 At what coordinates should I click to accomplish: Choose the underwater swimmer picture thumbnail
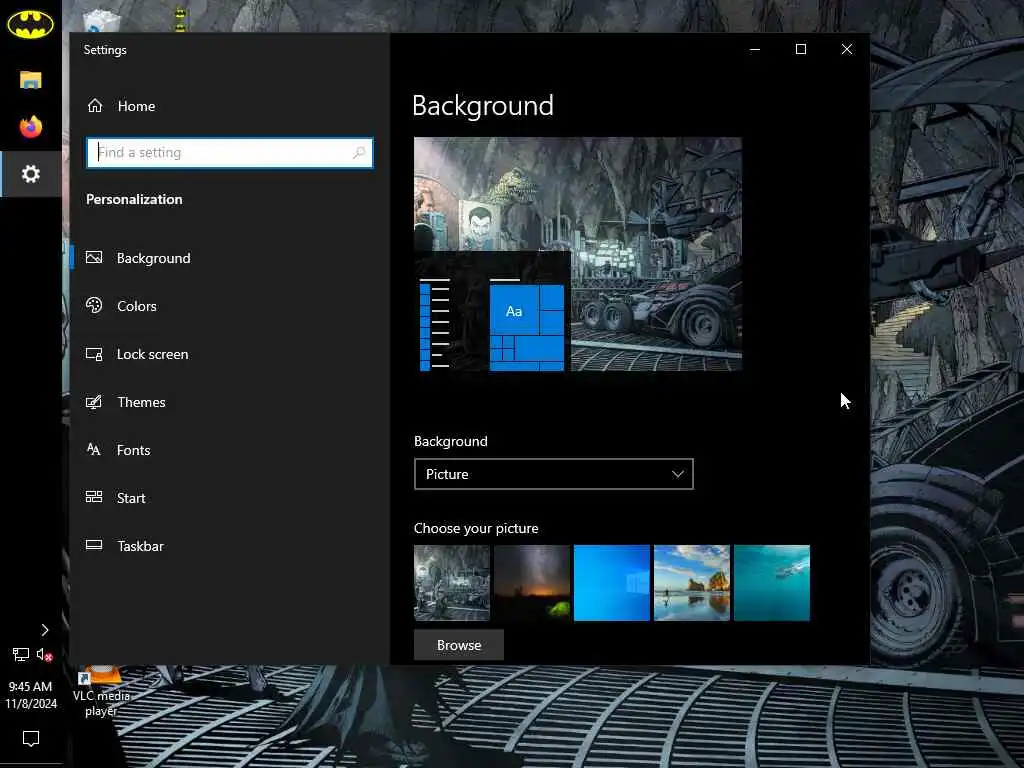(x=772, y=583)
